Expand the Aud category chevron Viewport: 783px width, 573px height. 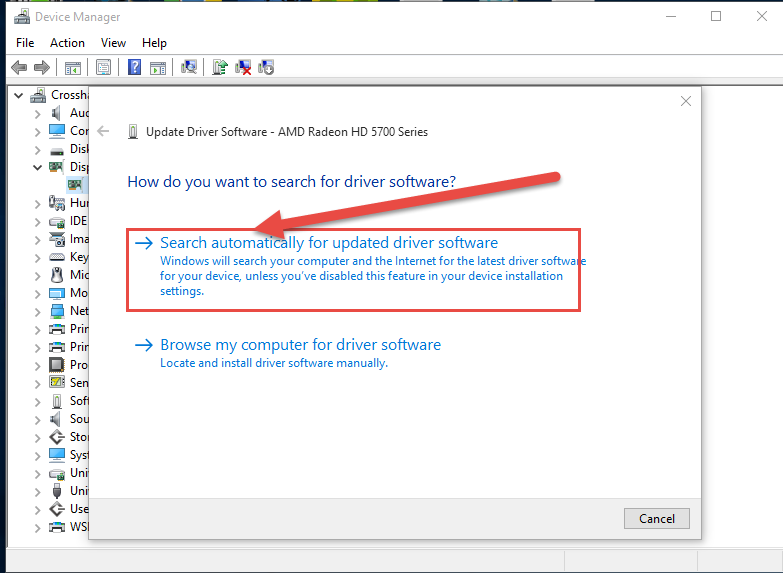pyautogui.click(x=37, y=114)
